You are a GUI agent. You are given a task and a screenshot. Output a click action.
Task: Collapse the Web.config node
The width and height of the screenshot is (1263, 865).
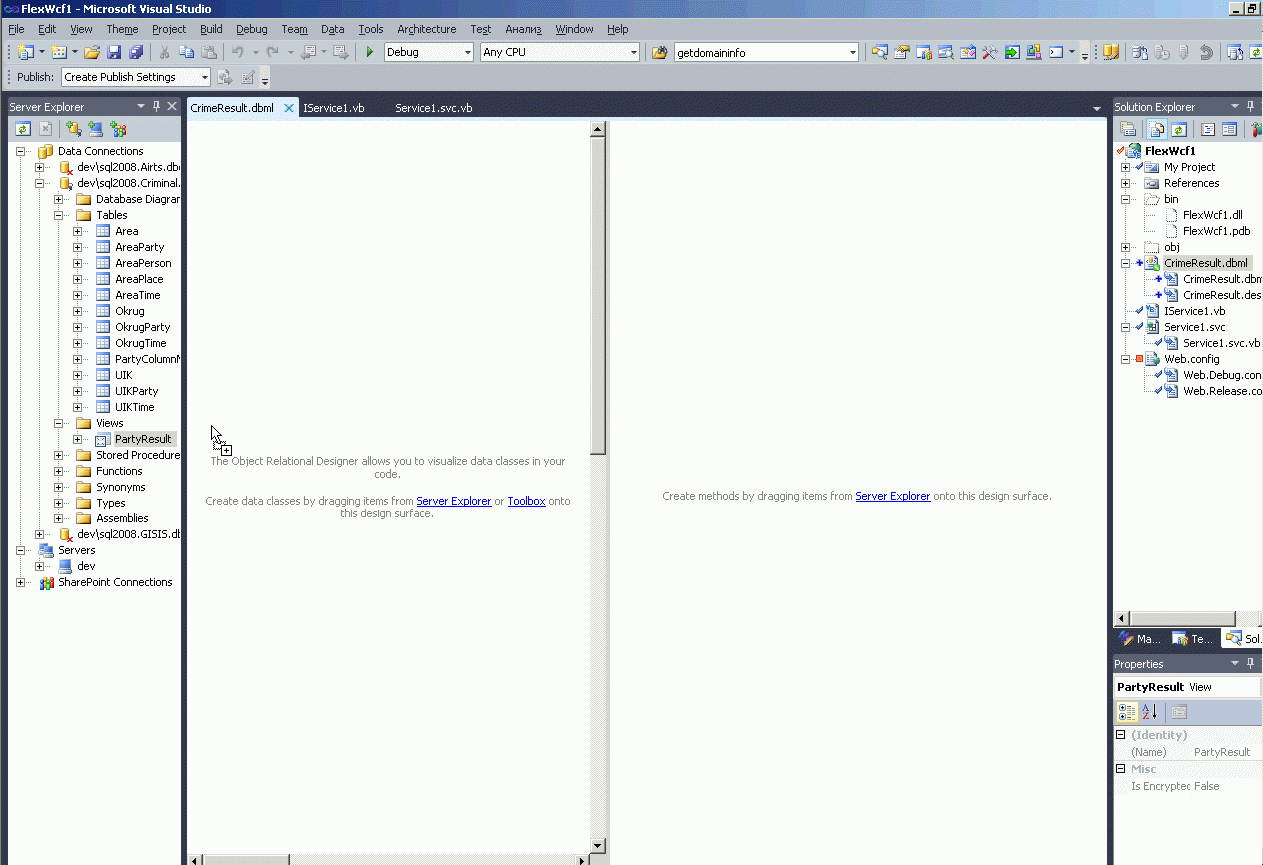point(1126,359)
